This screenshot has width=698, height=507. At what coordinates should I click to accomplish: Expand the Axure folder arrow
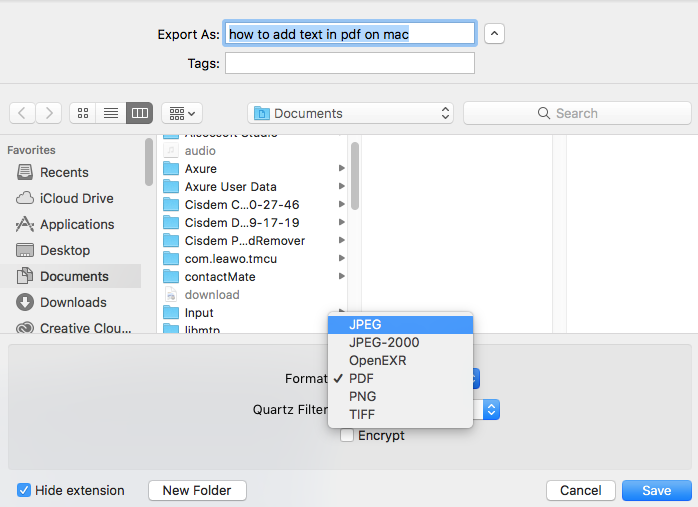coord(341,168)
